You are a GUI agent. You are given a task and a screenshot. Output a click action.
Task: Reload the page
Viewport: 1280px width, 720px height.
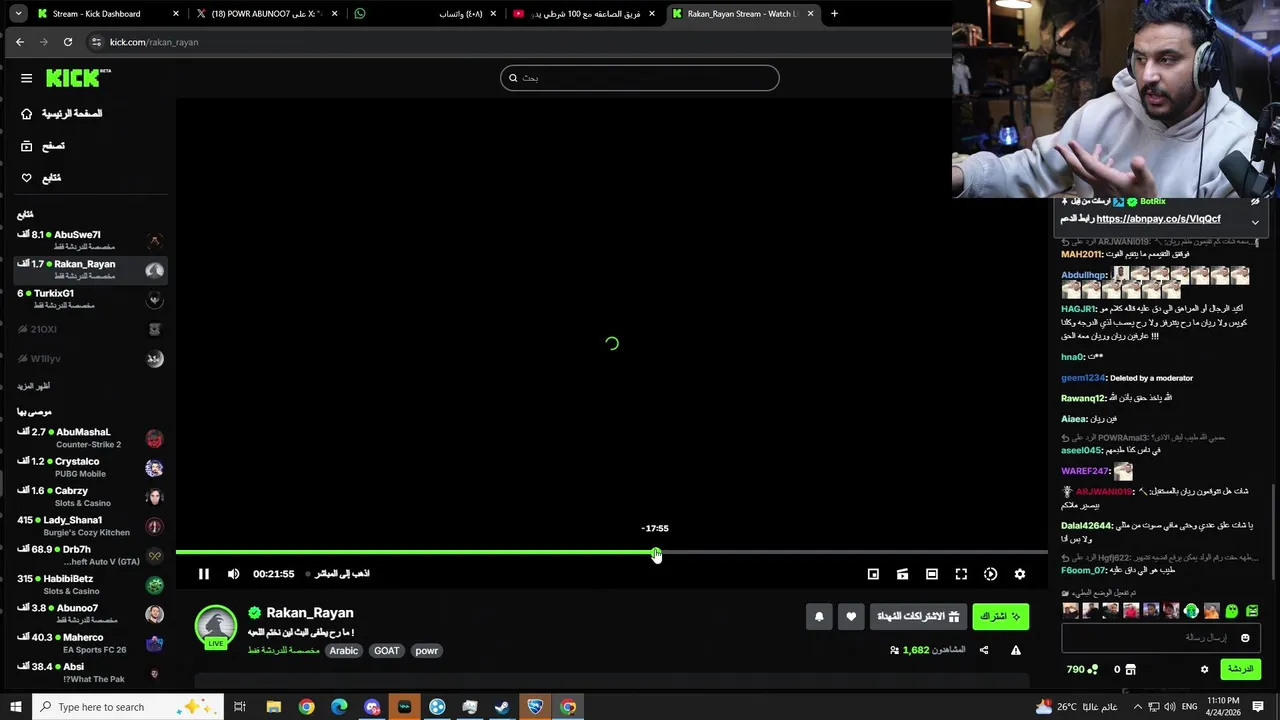tap(68, 42)
